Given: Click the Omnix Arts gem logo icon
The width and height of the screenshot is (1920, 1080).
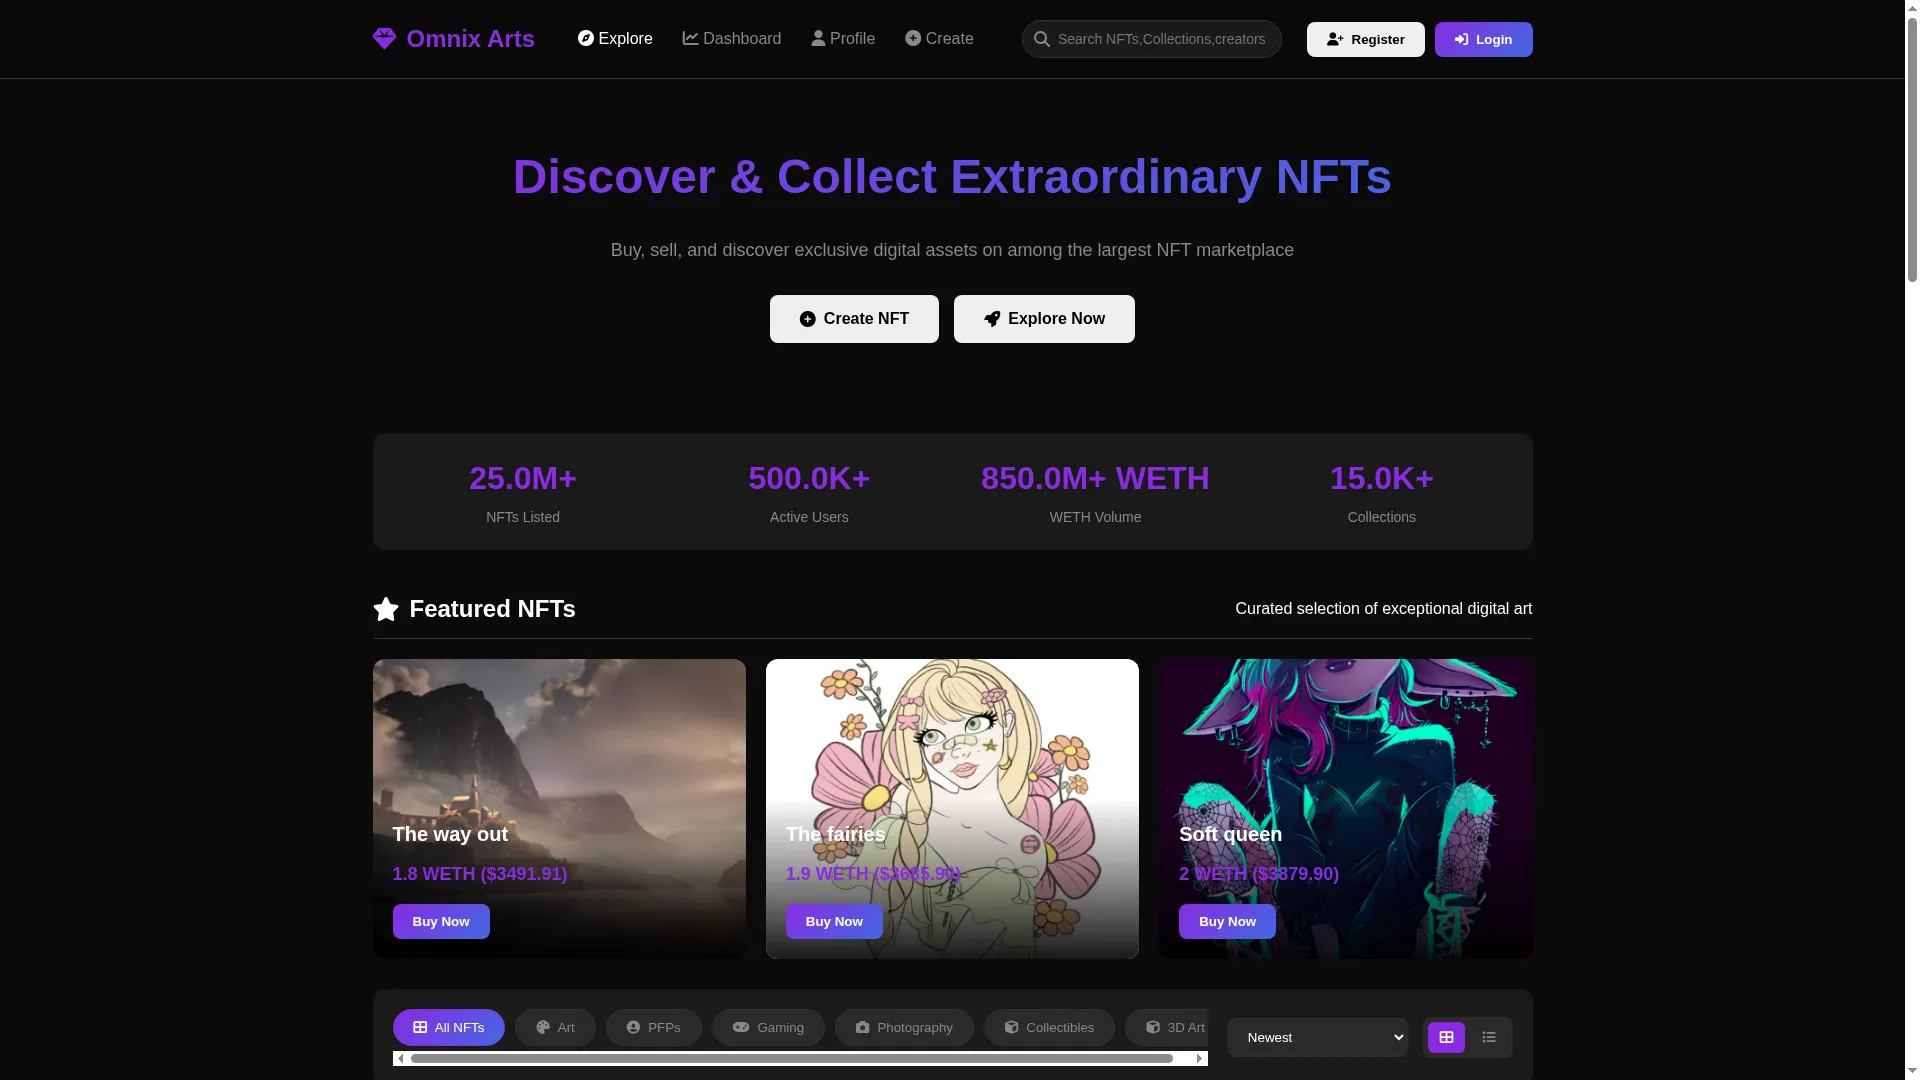Looking at the screenshot, I should coord(384,39).
